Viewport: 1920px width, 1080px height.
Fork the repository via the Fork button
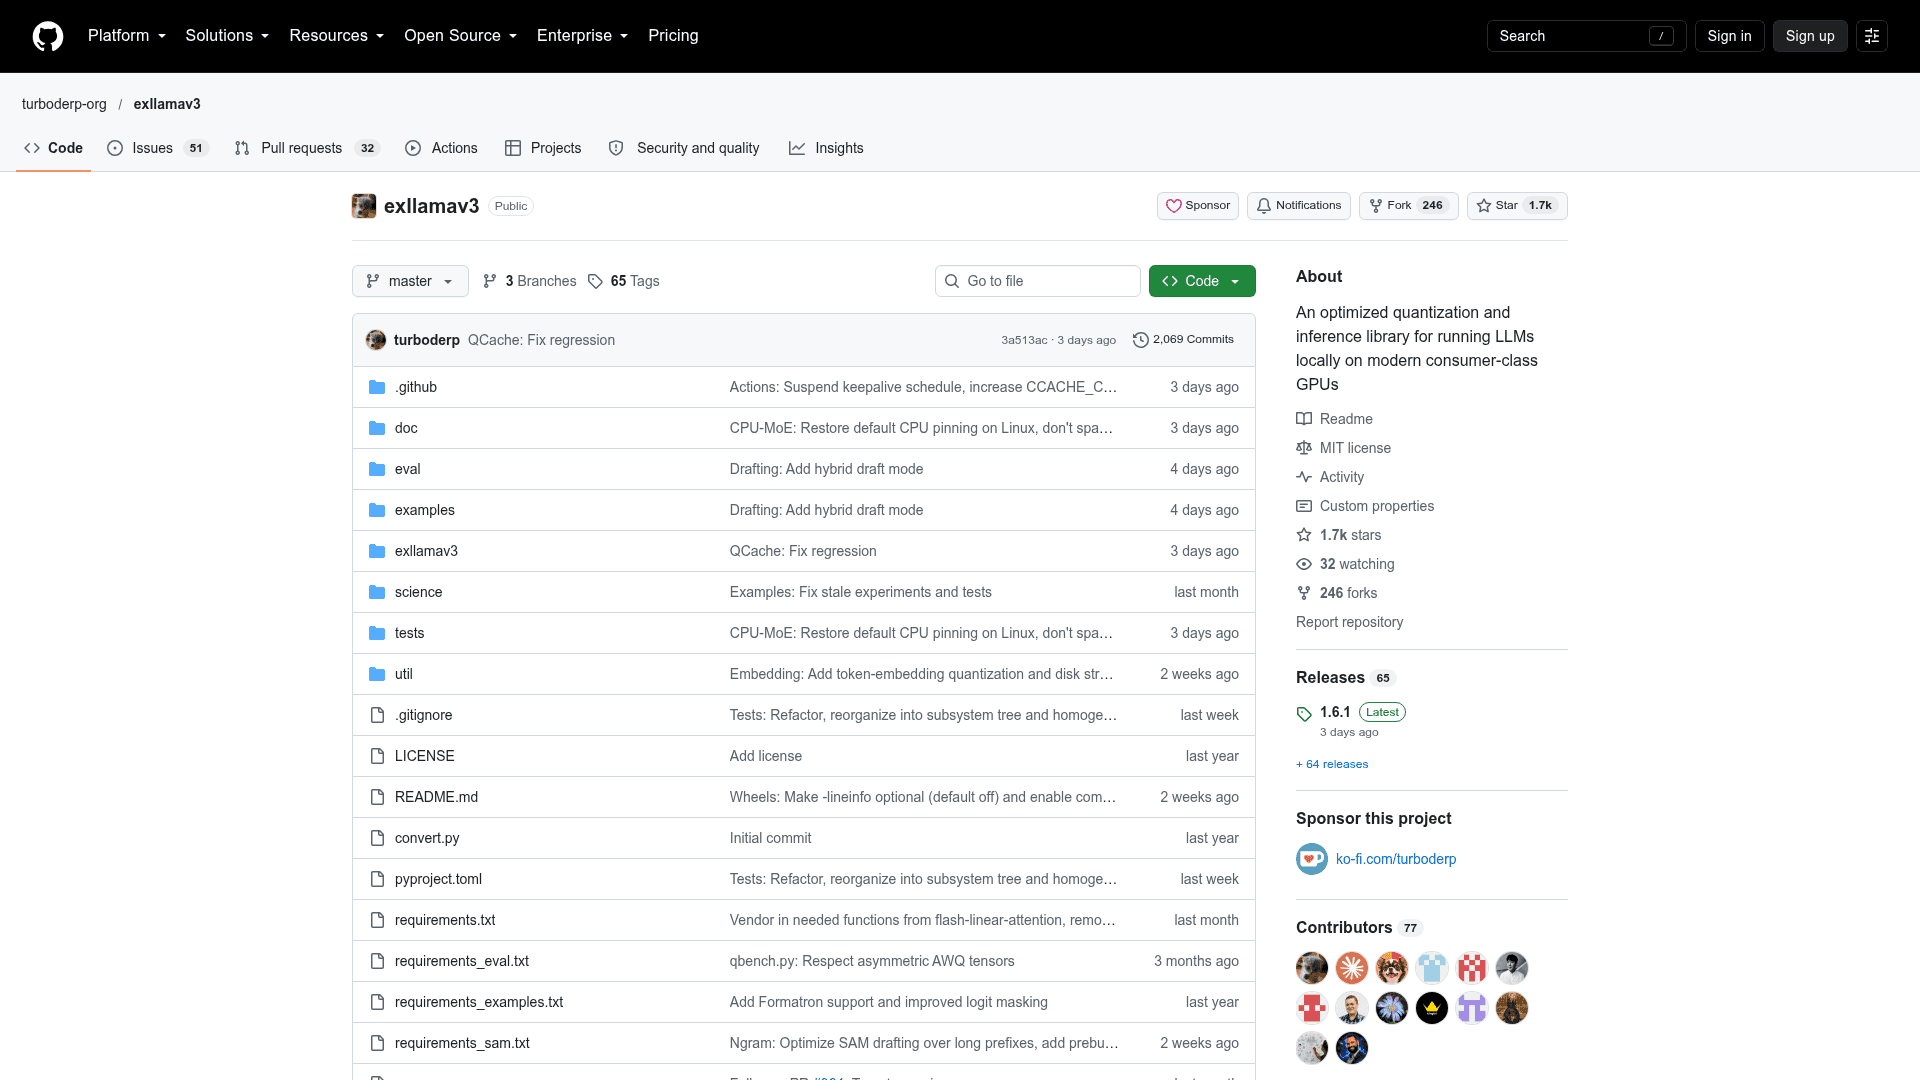point(1408,206)
